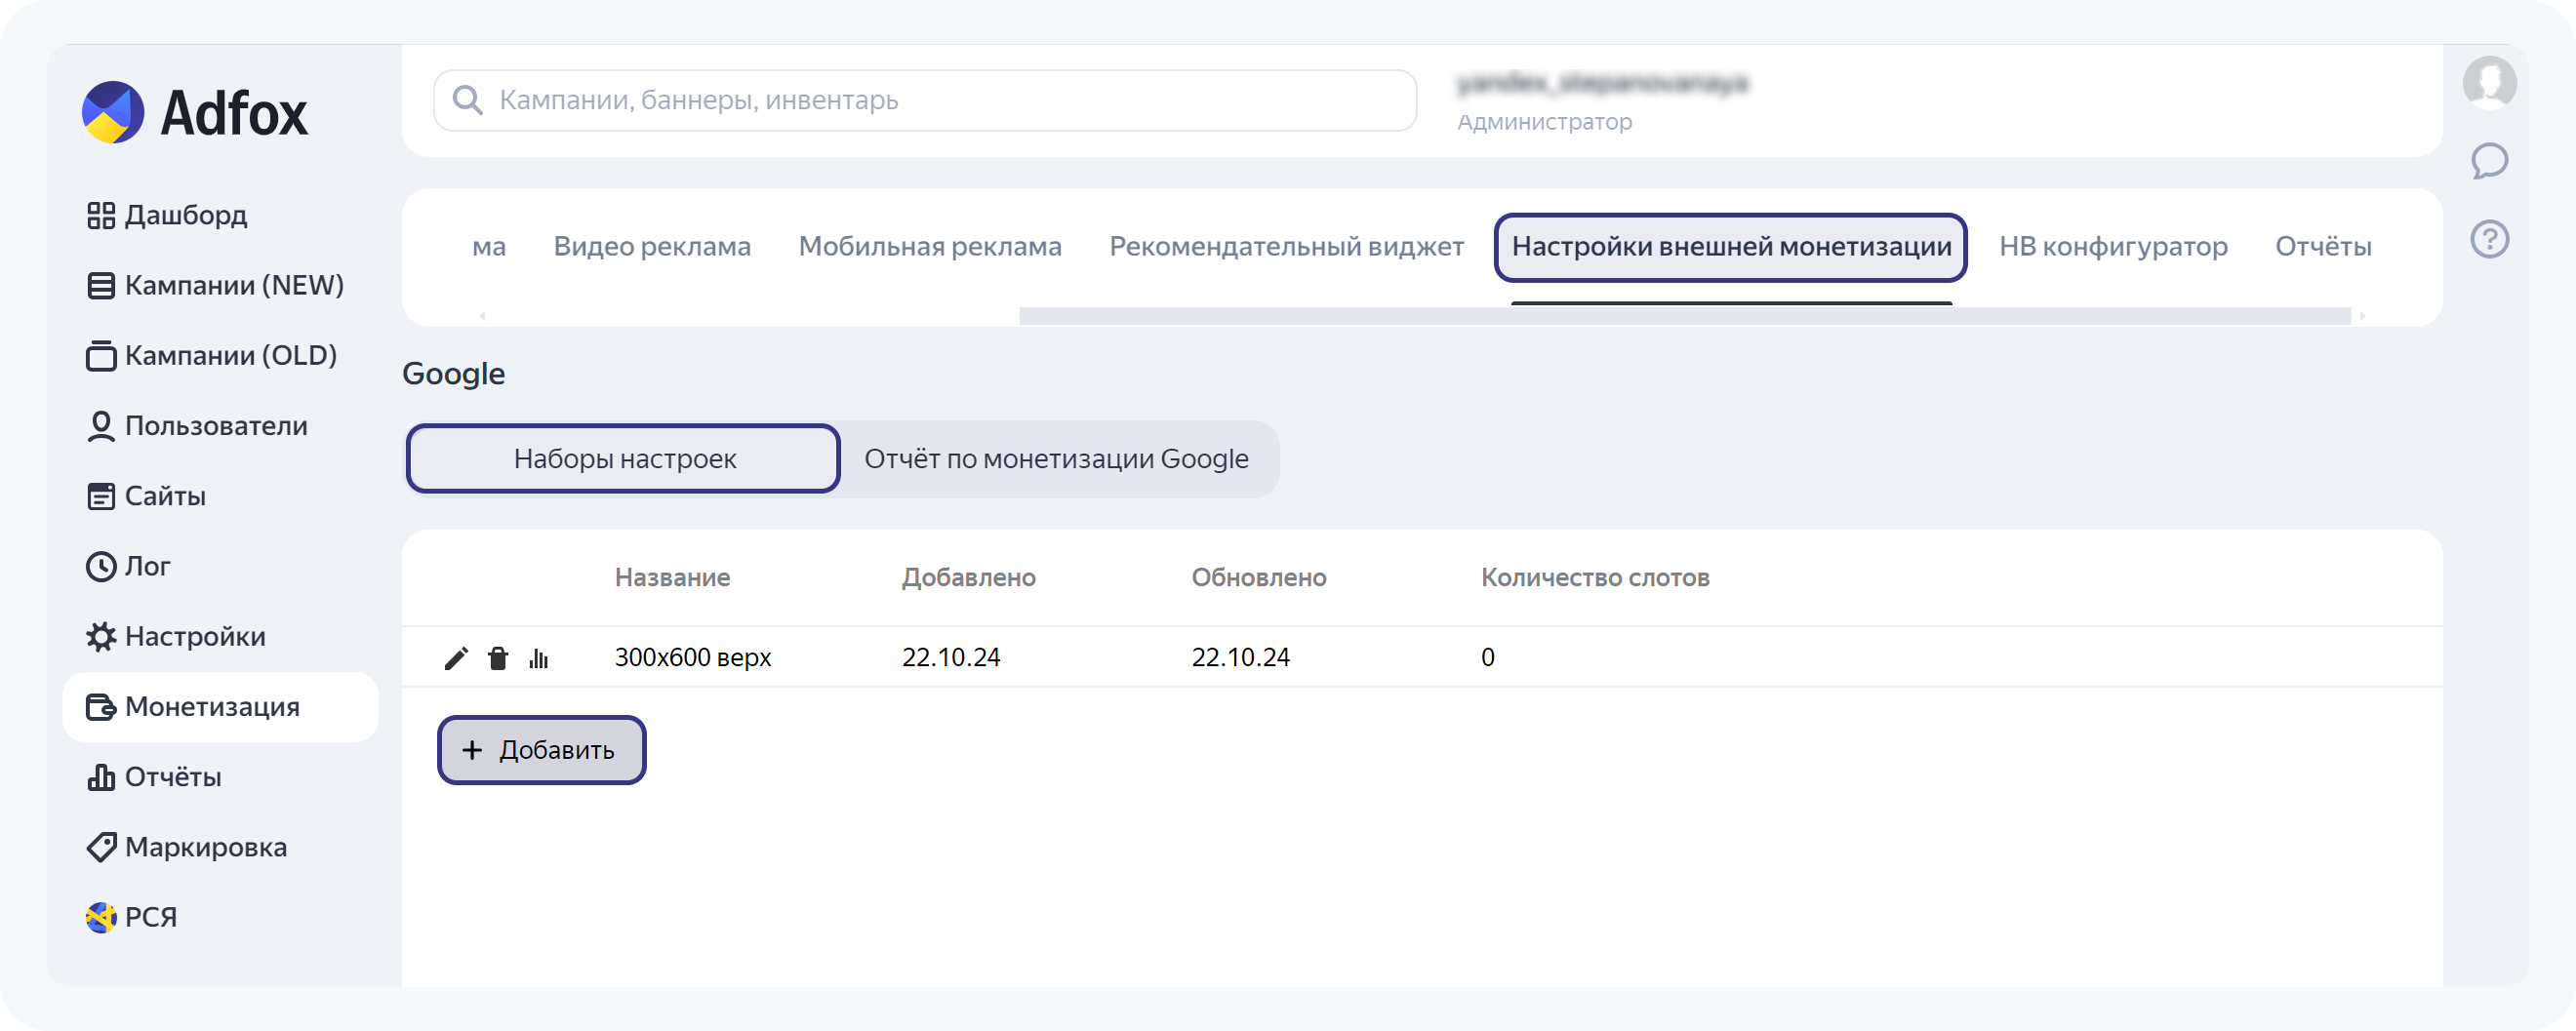This screenshot has width=2576, height=1031.
Task: Click the horizontal tabs scrollbar
Action: point(1685,316)
